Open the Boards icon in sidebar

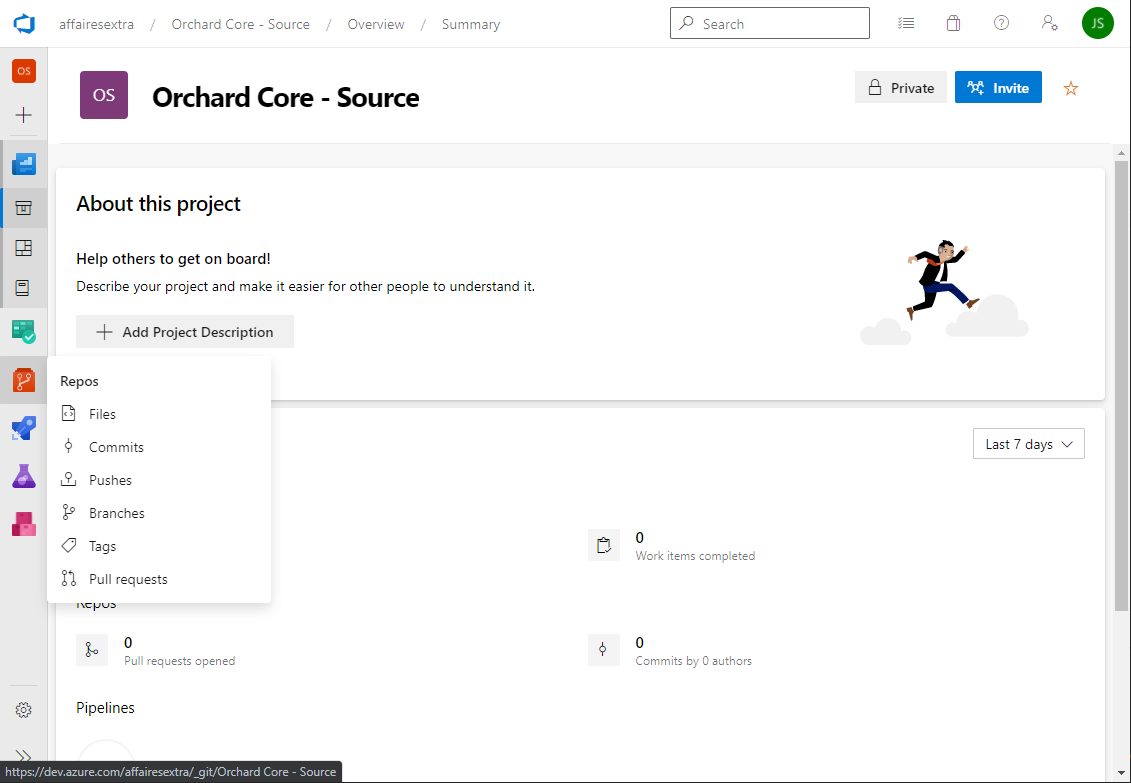[24, 332]
